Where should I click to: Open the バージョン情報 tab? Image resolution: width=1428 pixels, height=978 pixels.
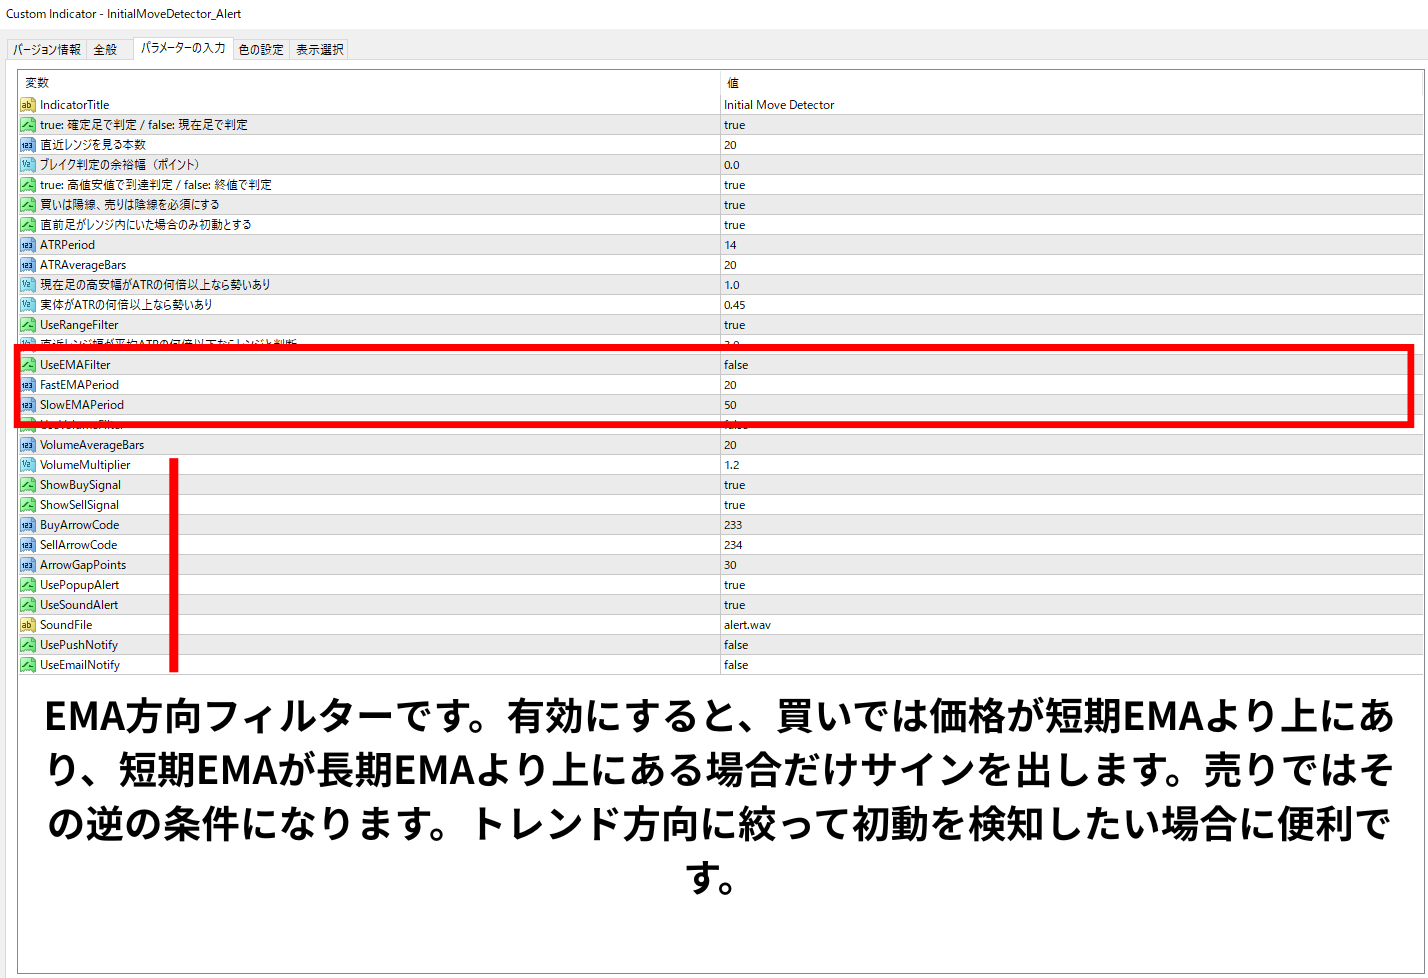[x=47, y=49]
